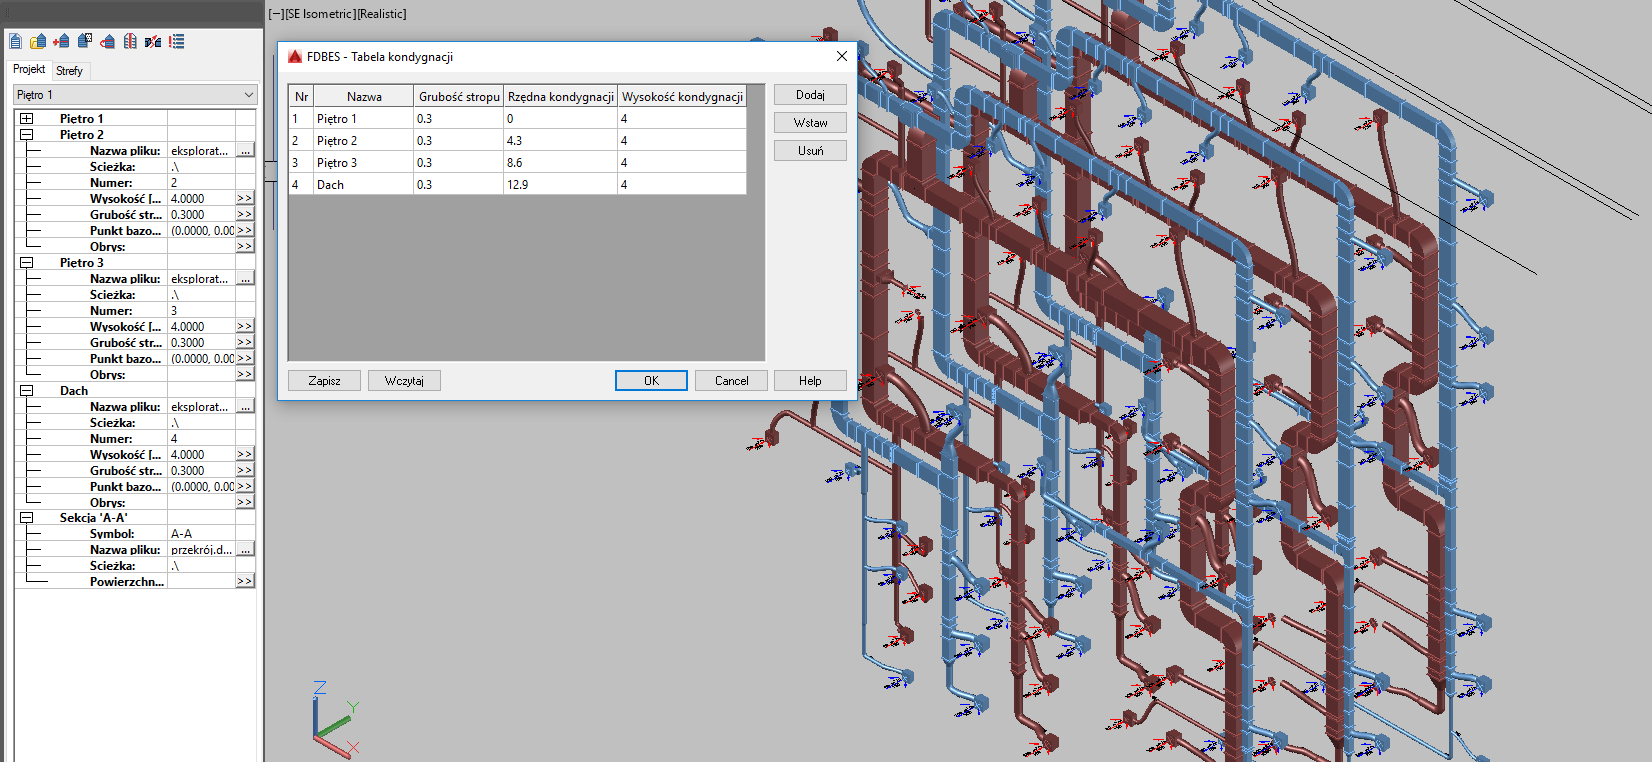Click the building vertical section icon

point(130,41)
